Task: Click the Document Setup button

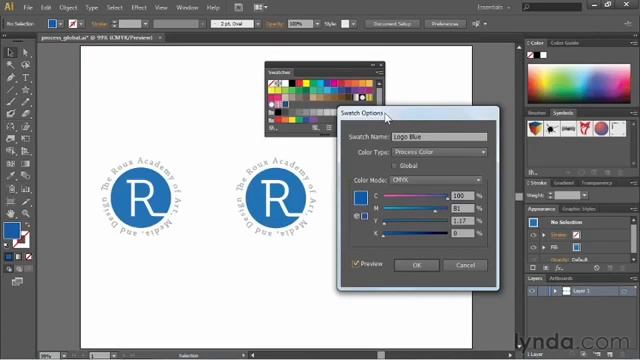Action: click(x=392, y=24)
